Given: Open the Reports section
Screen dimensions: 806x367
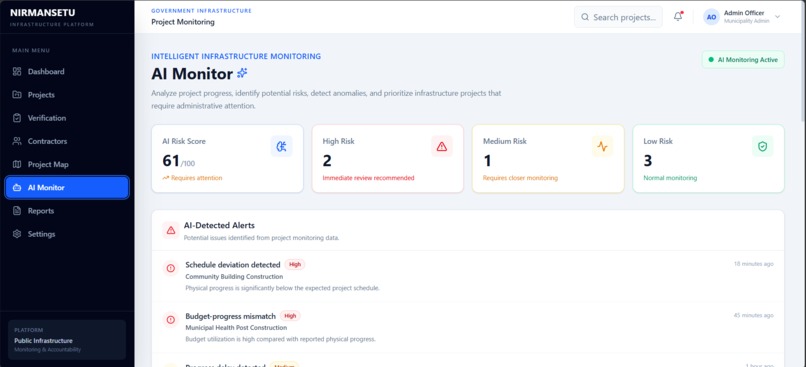Looking at the screenshot, I should 67,211.
